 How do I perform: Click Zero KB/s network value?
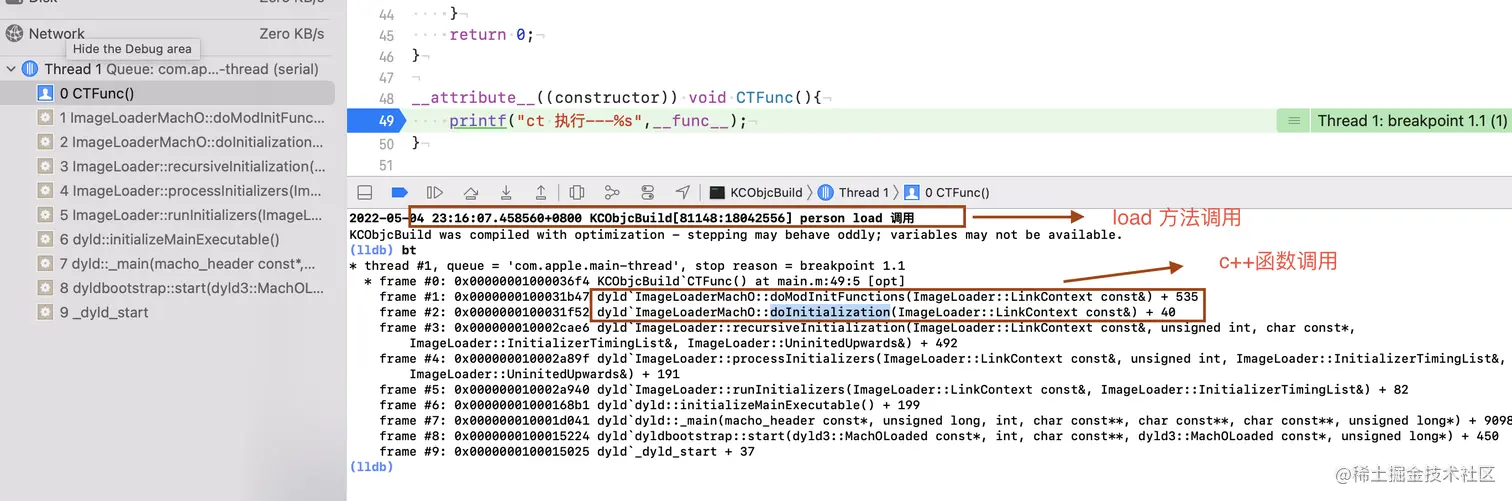point(292,33)
